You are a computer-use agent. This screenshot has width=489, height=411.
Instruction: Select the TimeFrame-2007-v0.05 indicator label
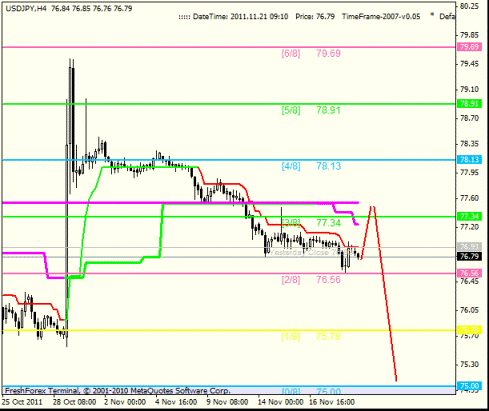tap(381, 17)
